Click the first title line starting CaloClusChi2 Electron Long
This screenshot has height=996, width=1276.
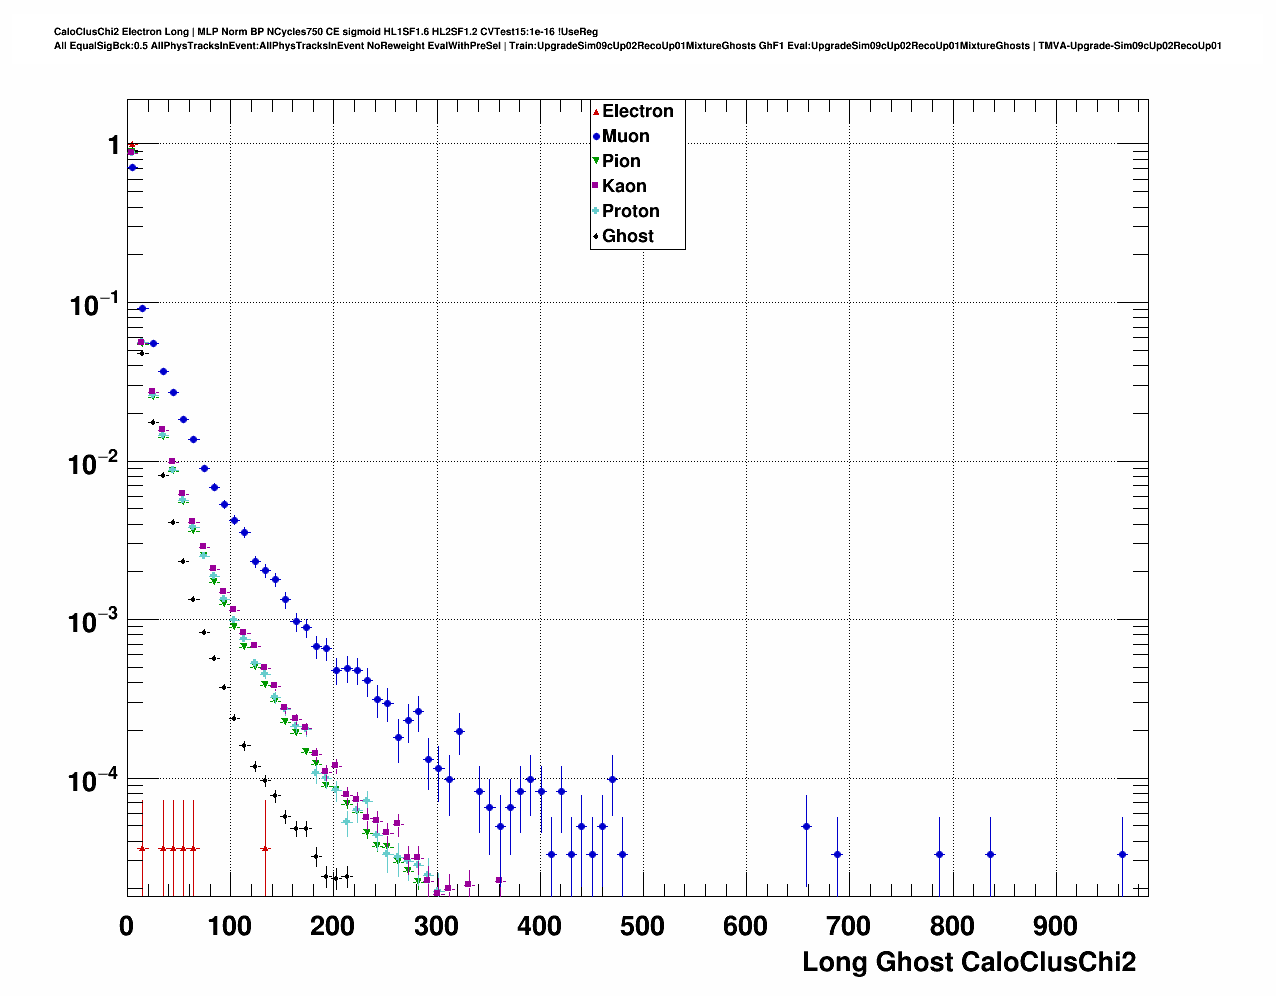point(326,32)
